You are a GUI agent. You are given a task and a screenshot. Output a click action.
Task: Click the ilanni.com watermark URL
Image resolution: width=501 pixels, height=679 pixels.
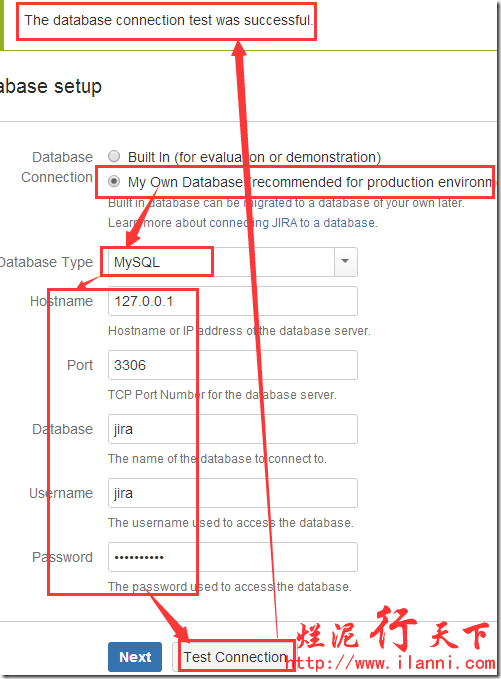coord(391,663)
